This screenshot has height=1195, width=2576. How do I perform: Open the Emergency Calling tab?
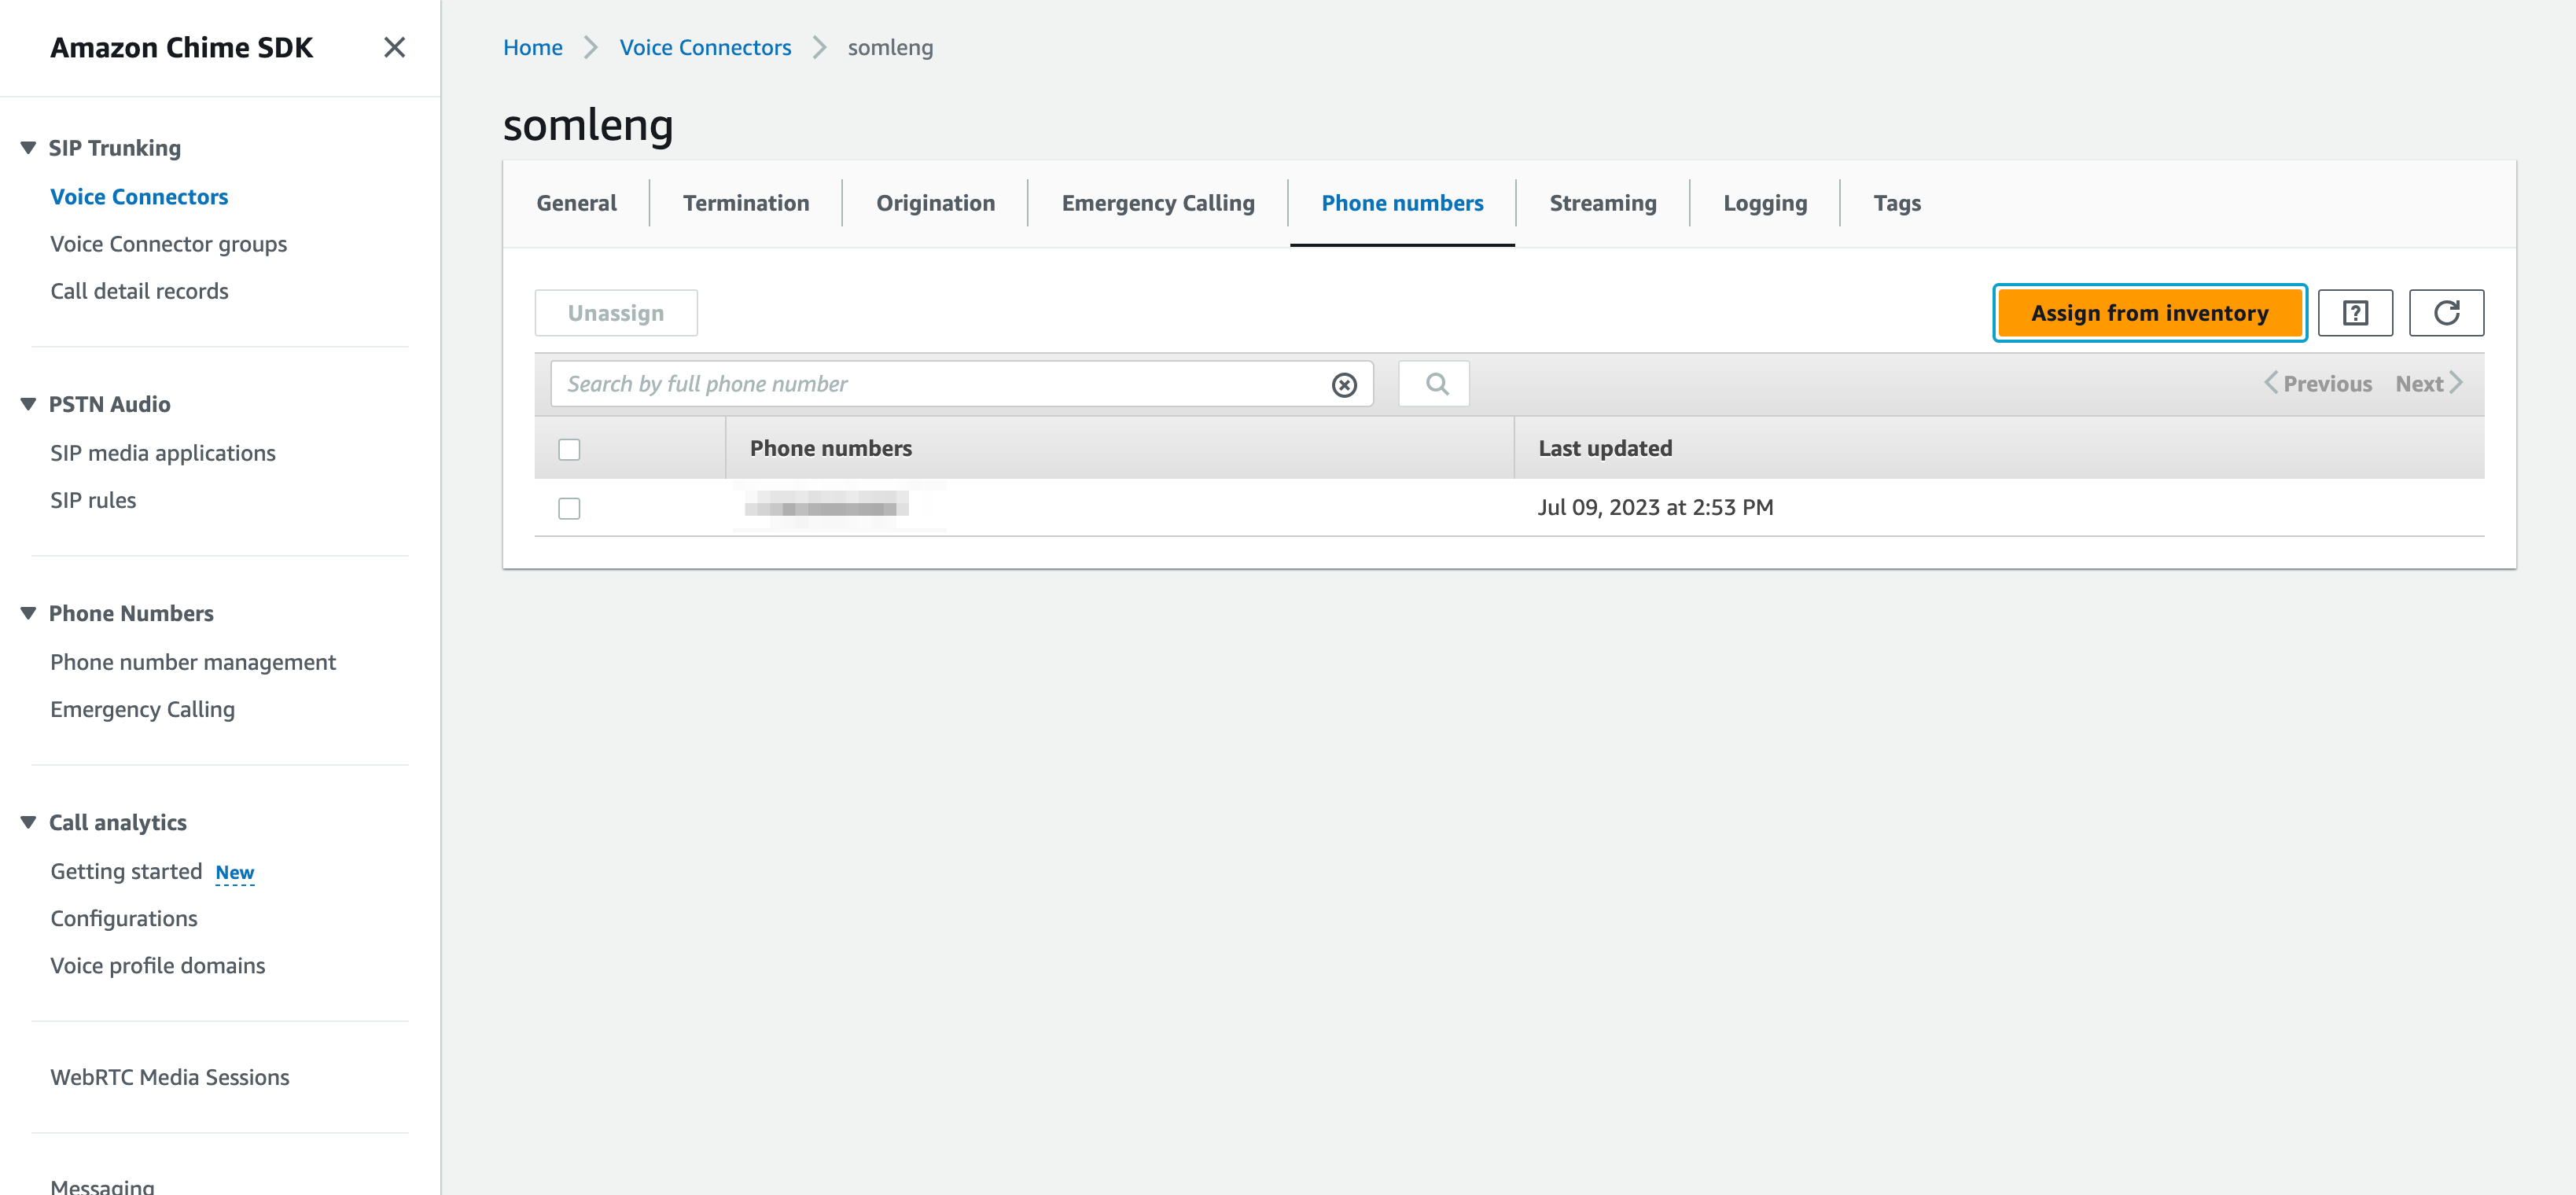[1157, 203]
